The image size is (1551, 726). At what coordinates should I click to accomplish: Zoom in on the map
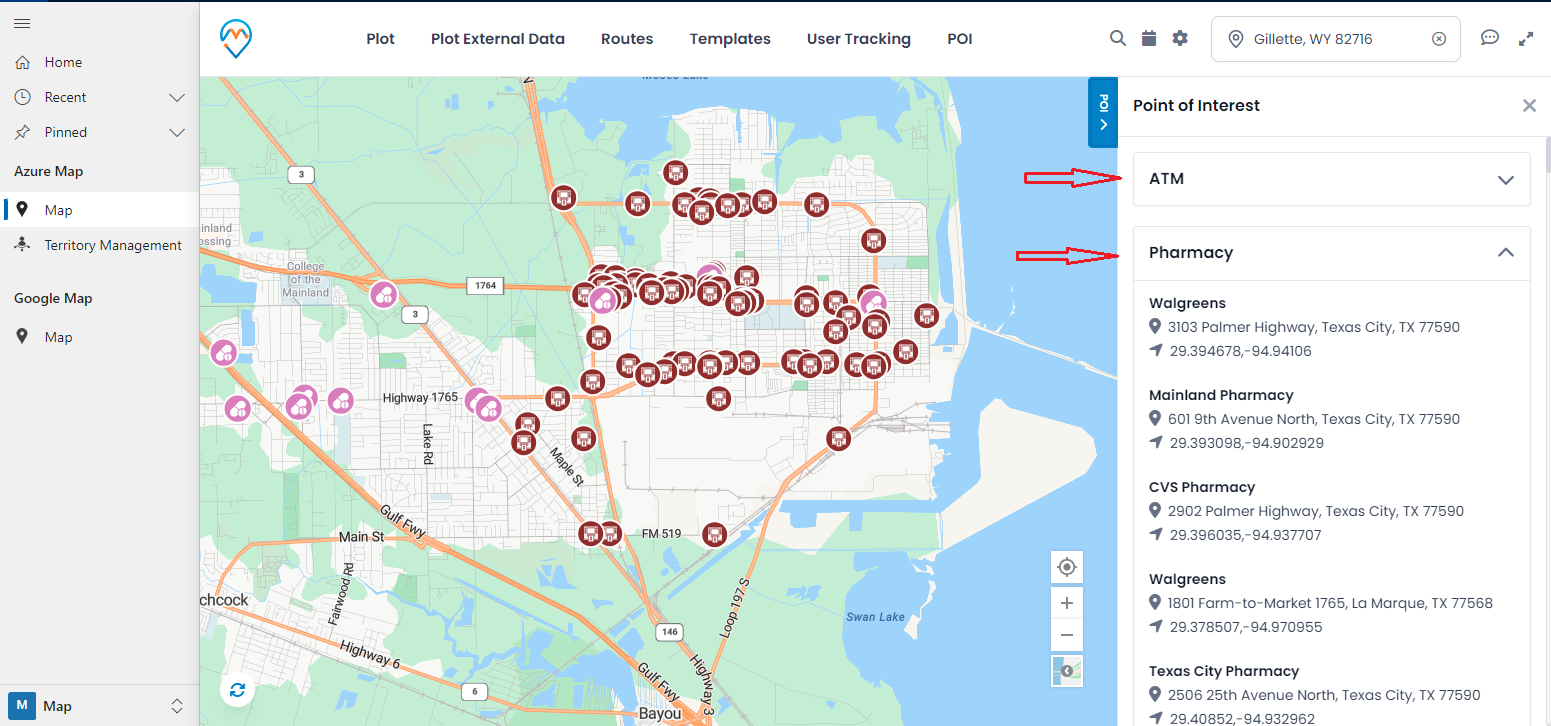(1067, 603)
